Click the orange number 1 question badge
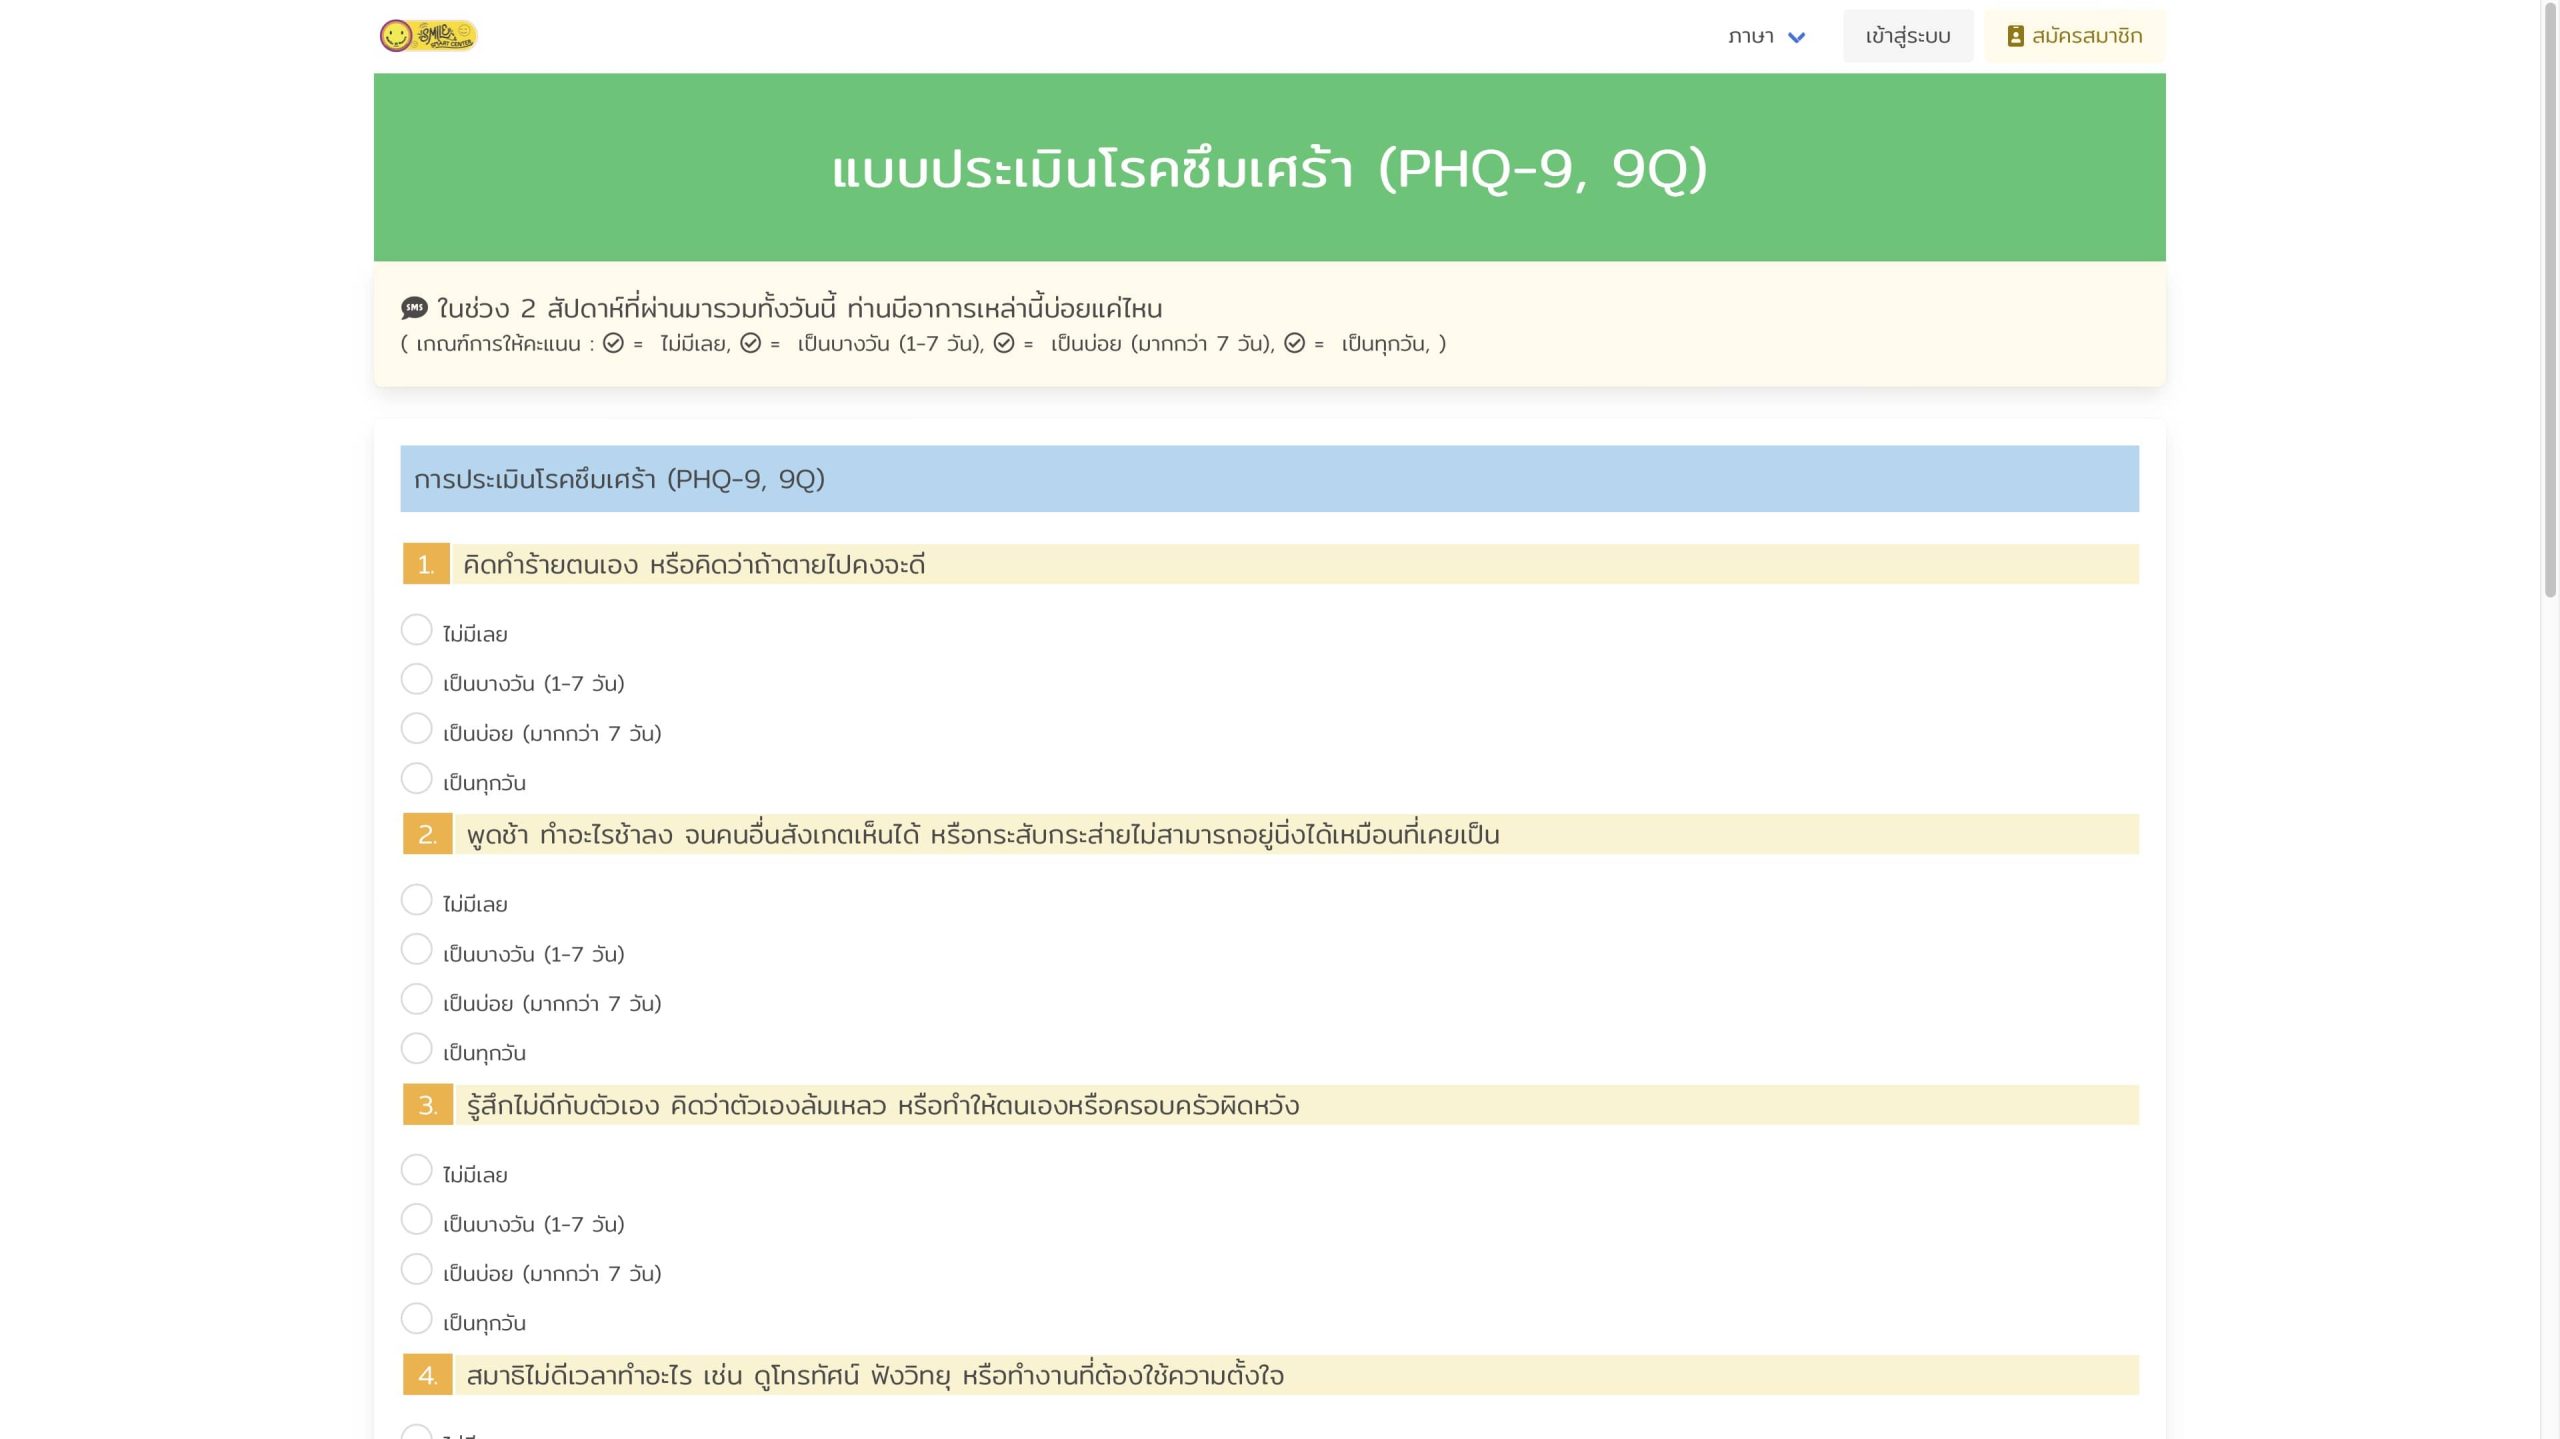 pos(426,564)
